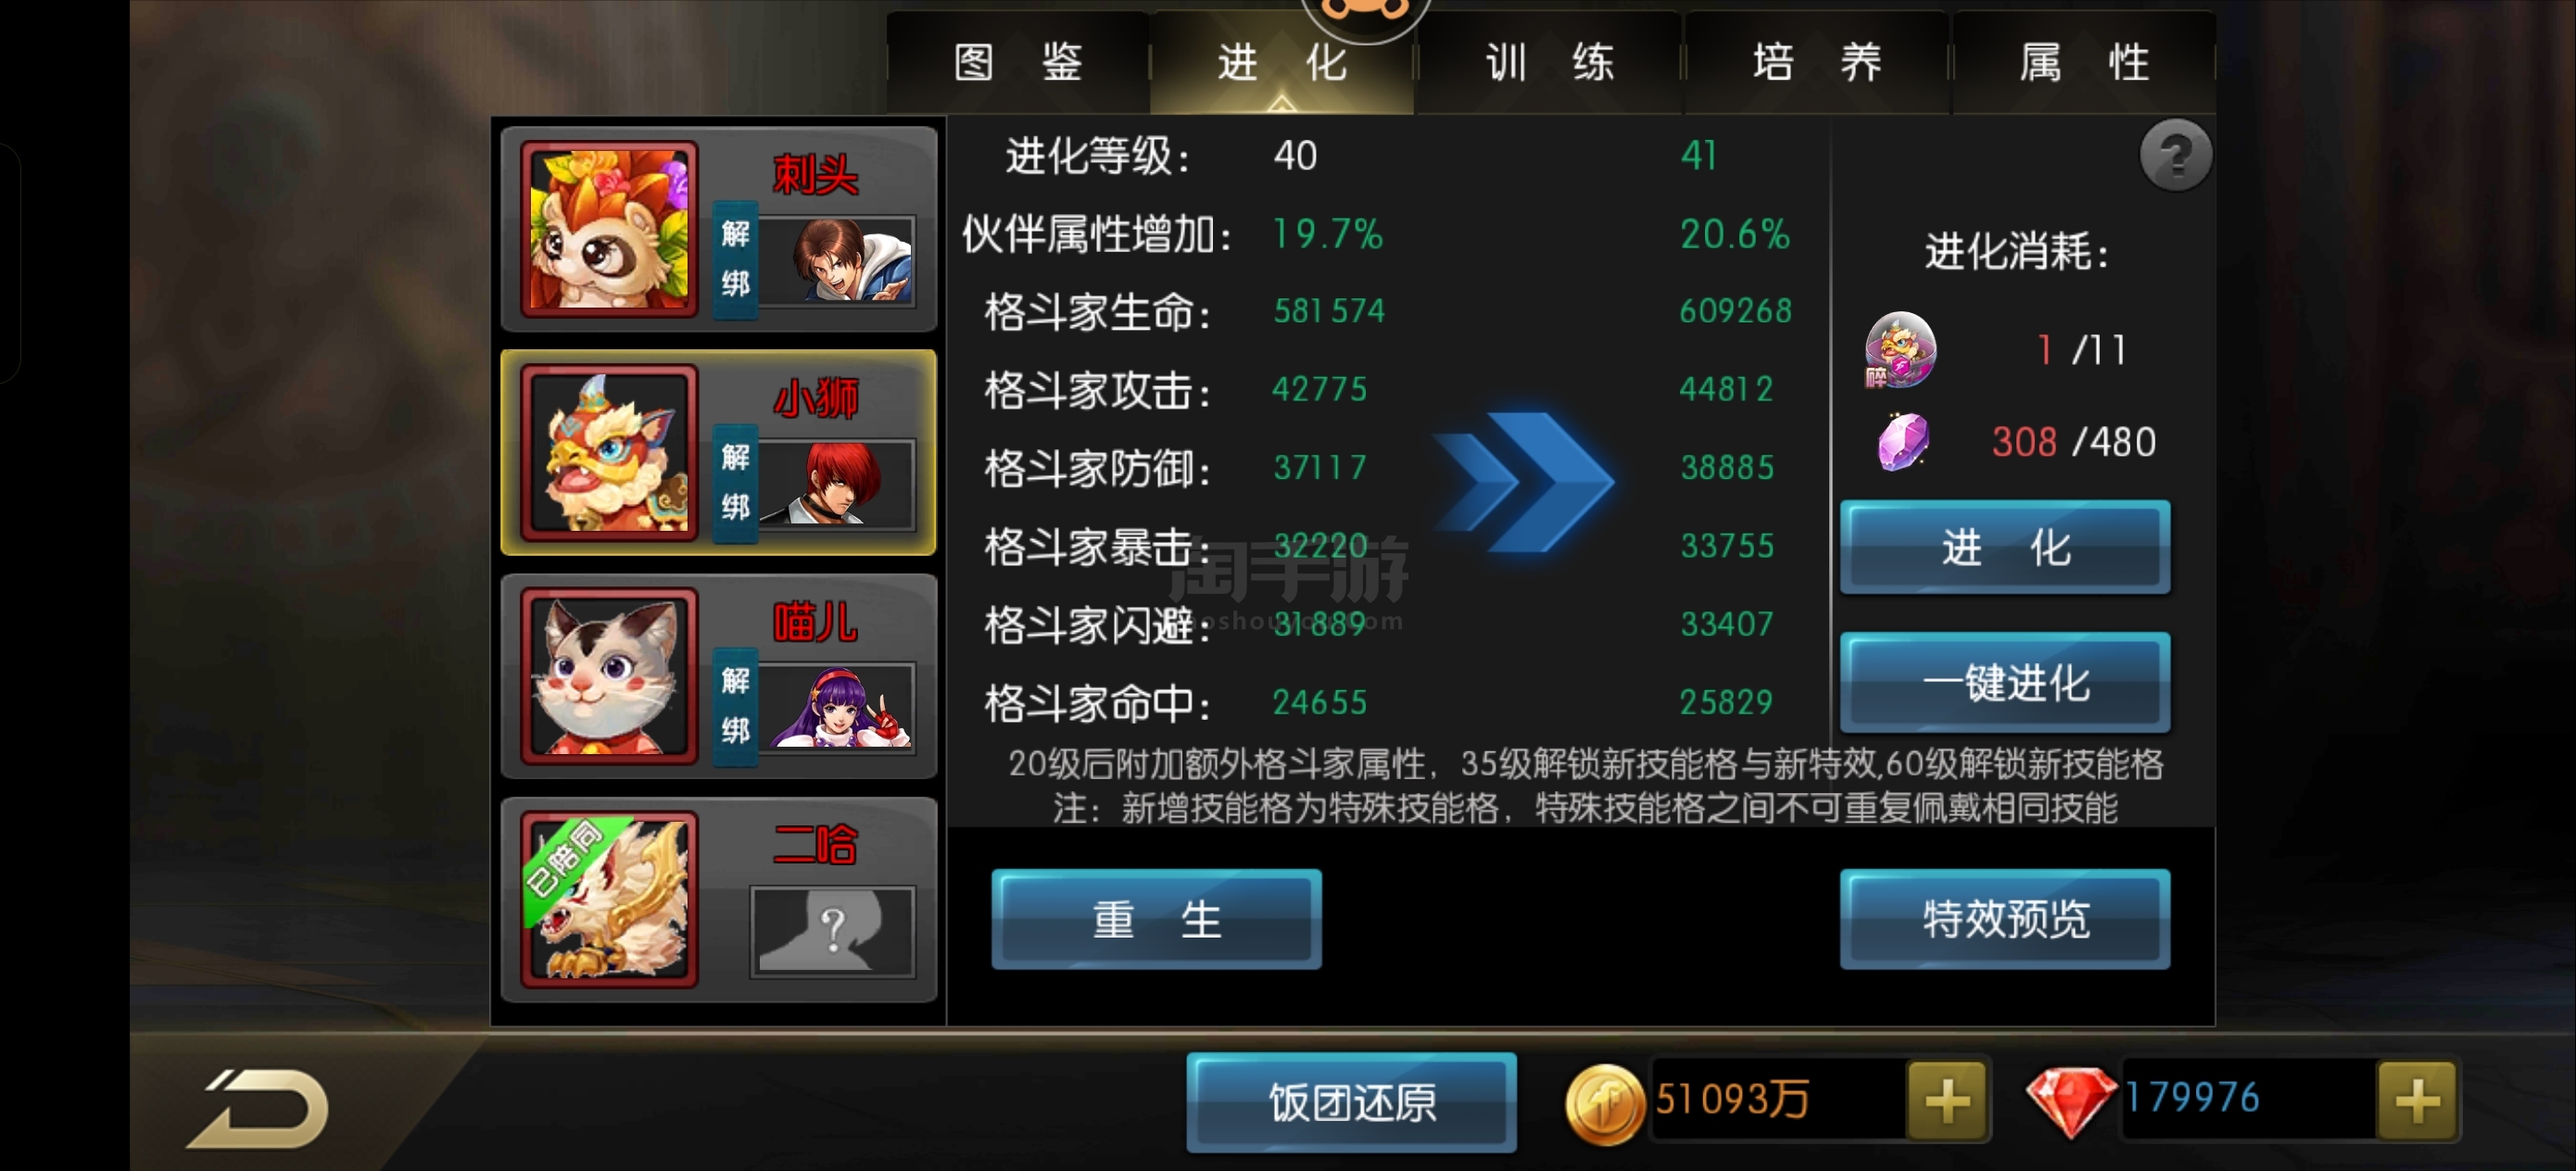
Task: Unbind fighter from 喵儿 pet
Action: coord(735,706)
